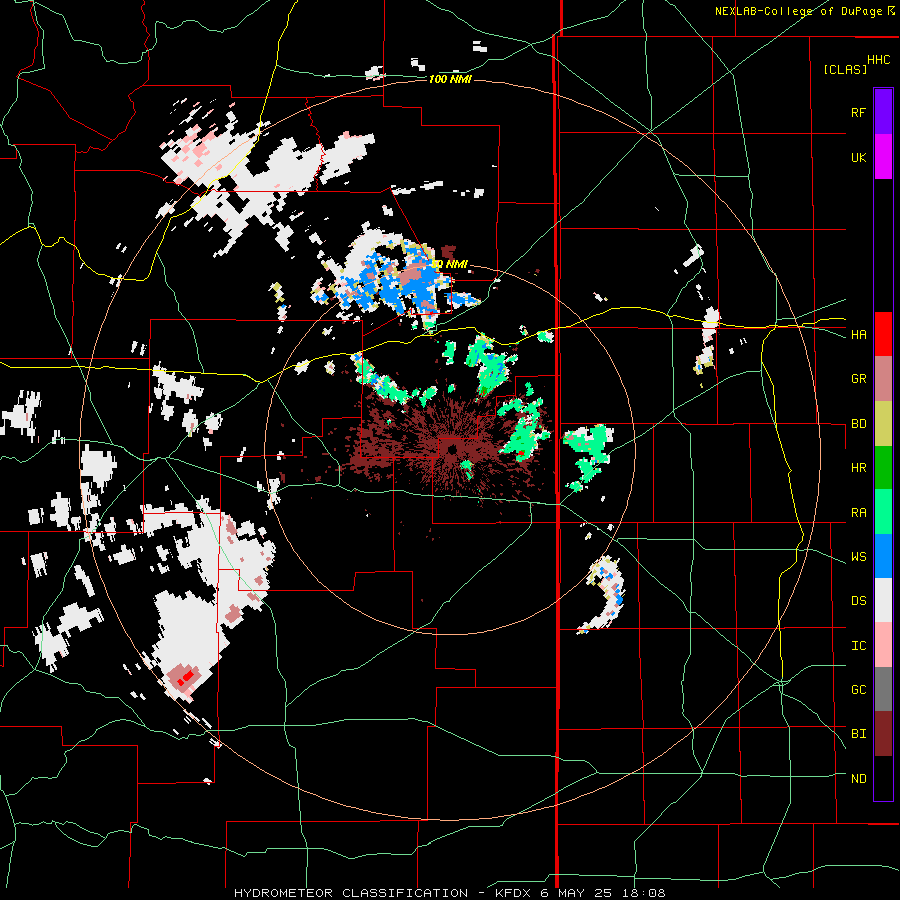Viewport: 900px width, 900px height.
Task: Click the HR legend label
Action: point(858,468)
